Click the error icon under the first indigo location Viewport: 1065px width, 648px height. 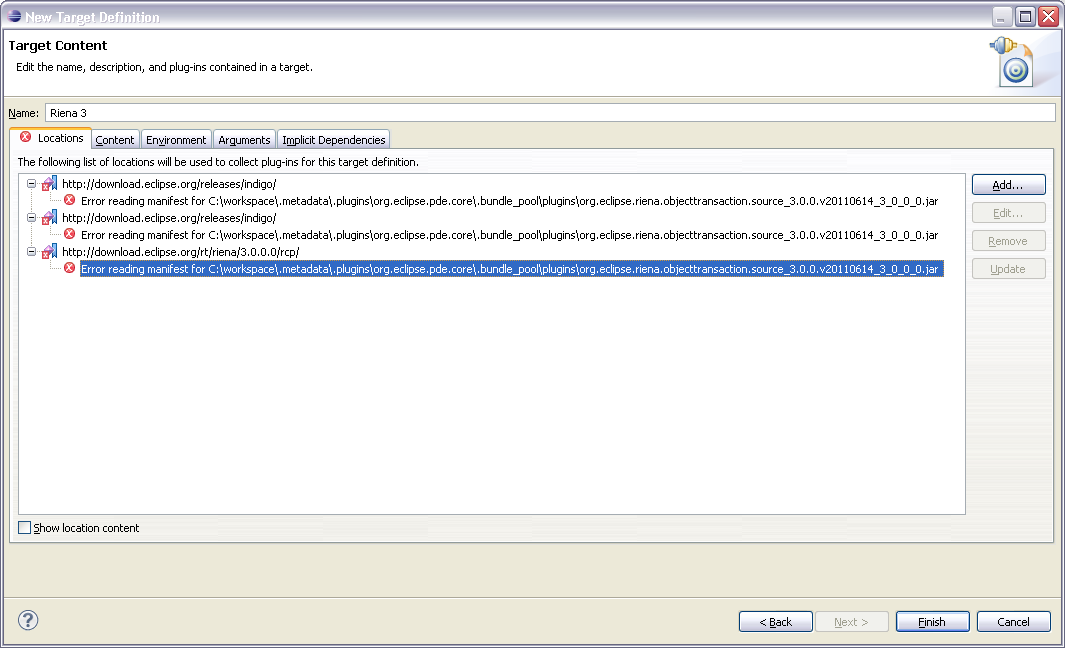[x=69, y=200]
